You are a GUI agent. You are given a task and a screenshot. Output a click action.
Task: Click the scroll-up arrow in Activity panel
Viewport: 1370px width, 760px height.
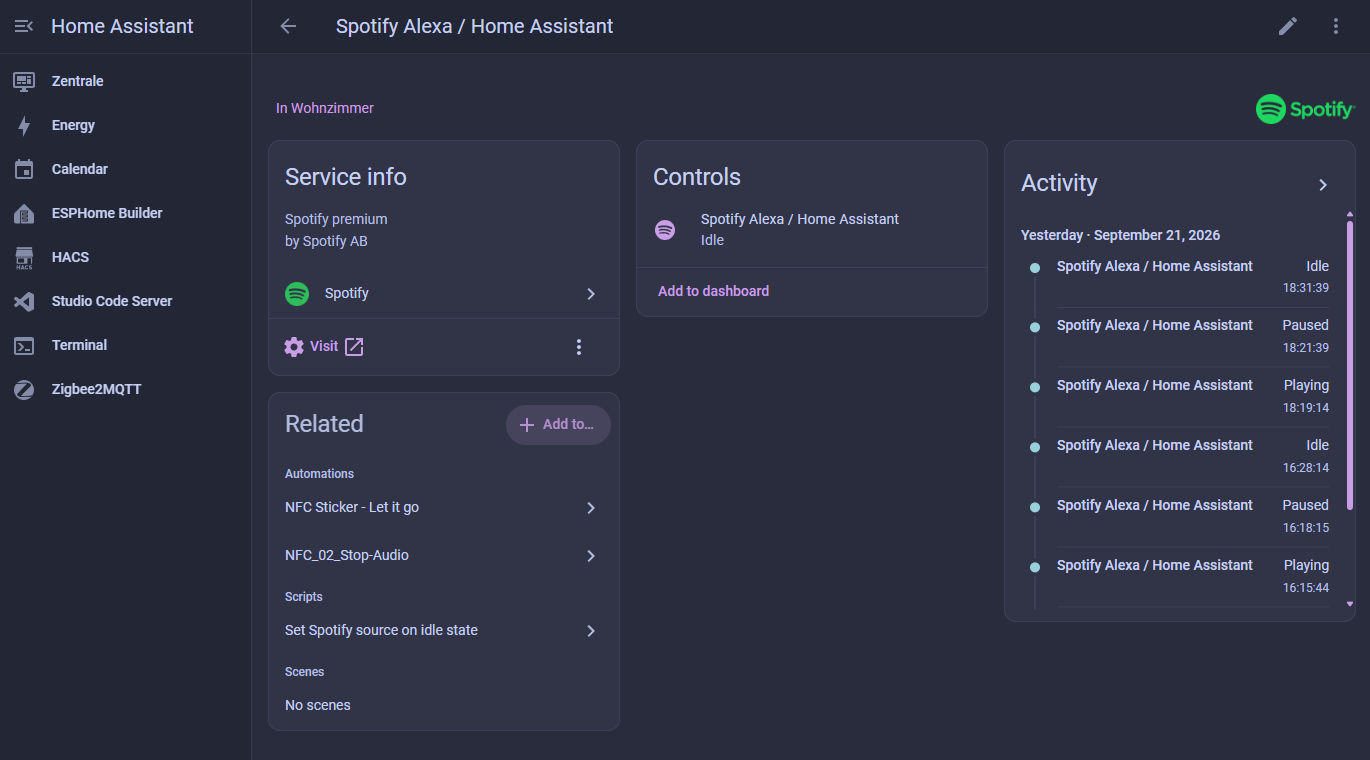[x=1350, y=214]
